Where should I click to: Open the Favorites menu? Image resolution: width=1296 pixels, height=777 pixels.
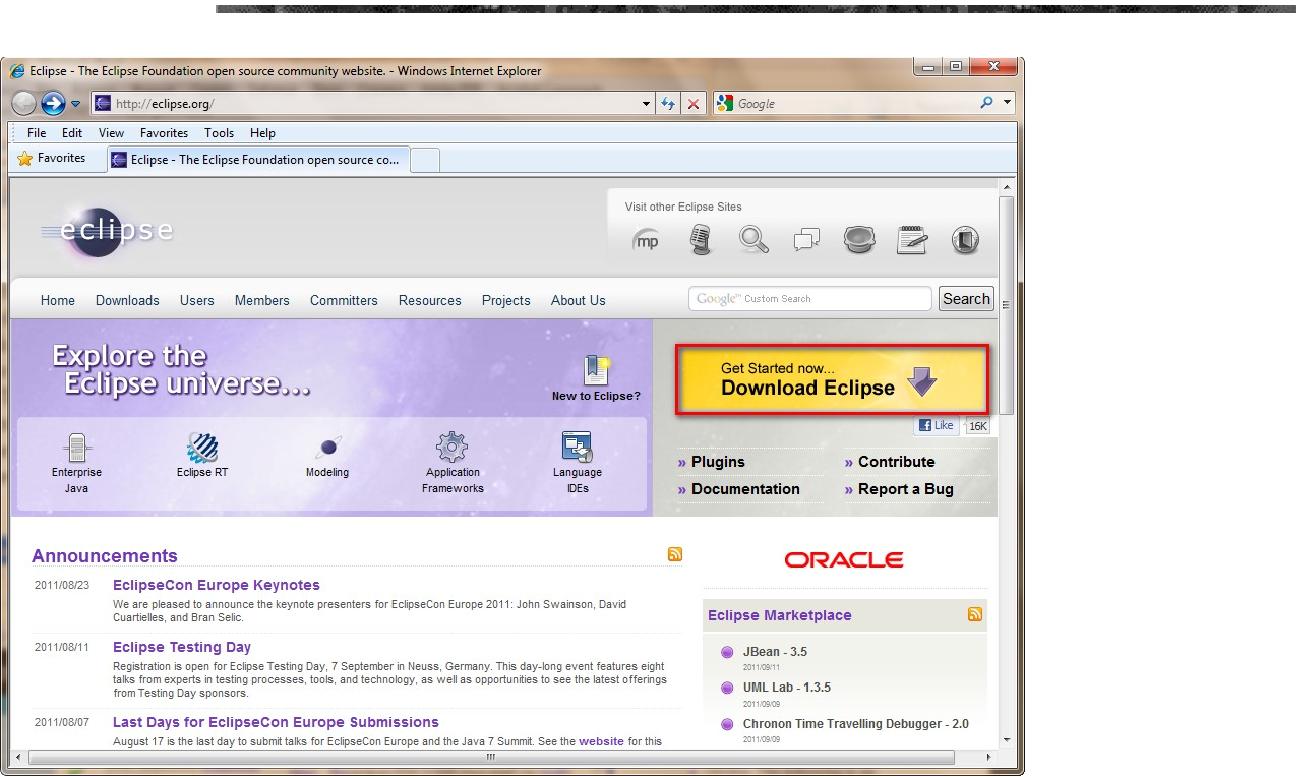click(164, 133)
